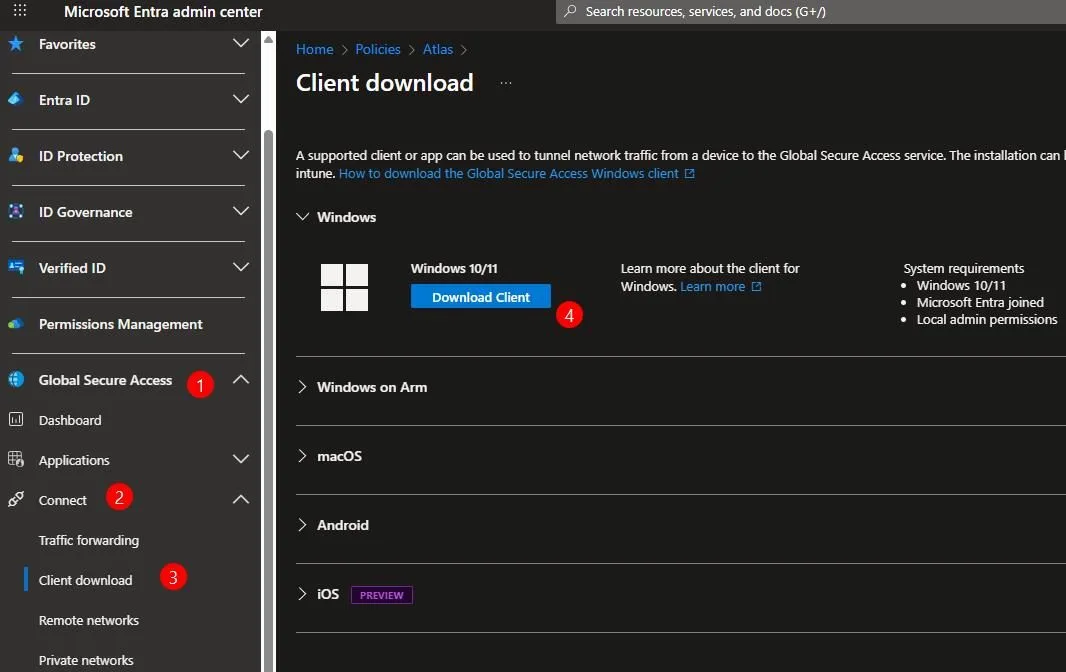This screenshot has width=1066, height=672.
Task: Click the Local admin permissions requirement
Action: point(986,320)
